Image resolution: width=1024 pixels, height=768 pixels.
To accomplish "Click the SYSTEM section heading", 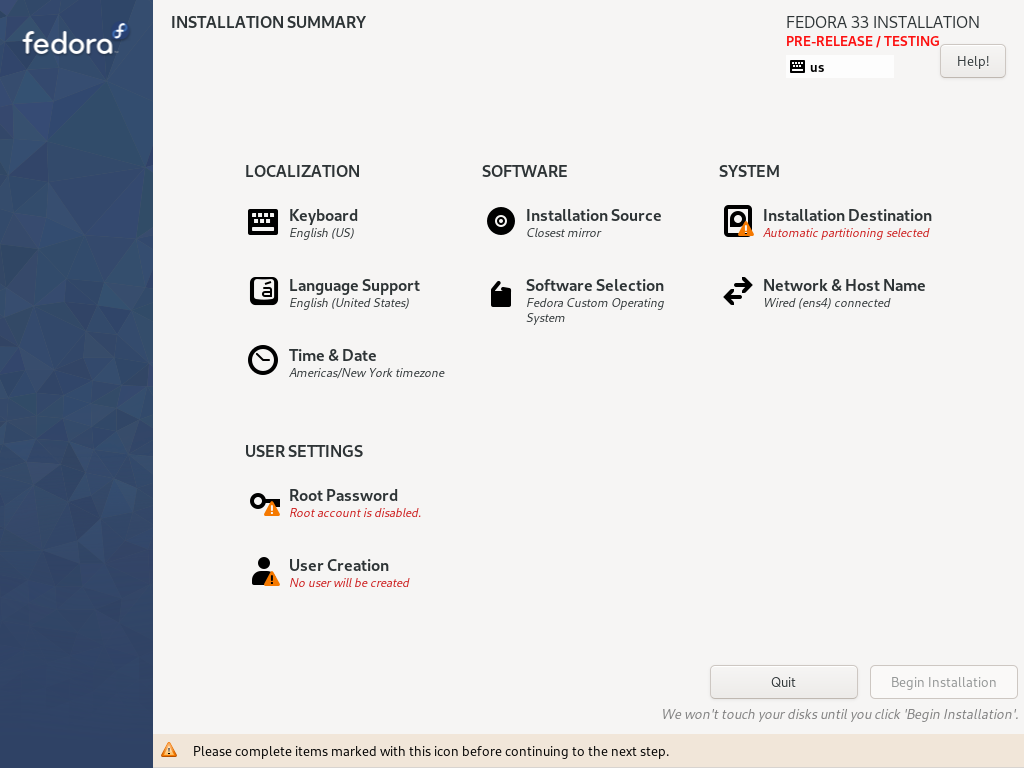I will 749,171.
